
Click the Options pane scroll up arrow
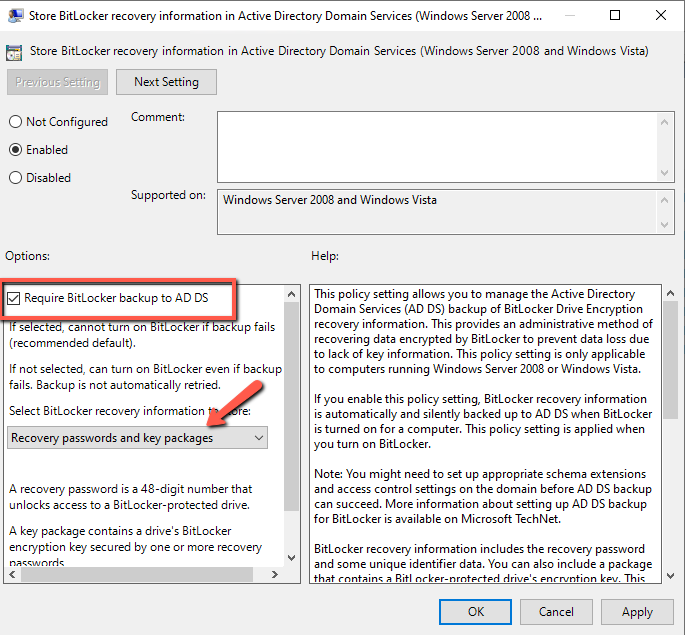(x=292, y=294)
